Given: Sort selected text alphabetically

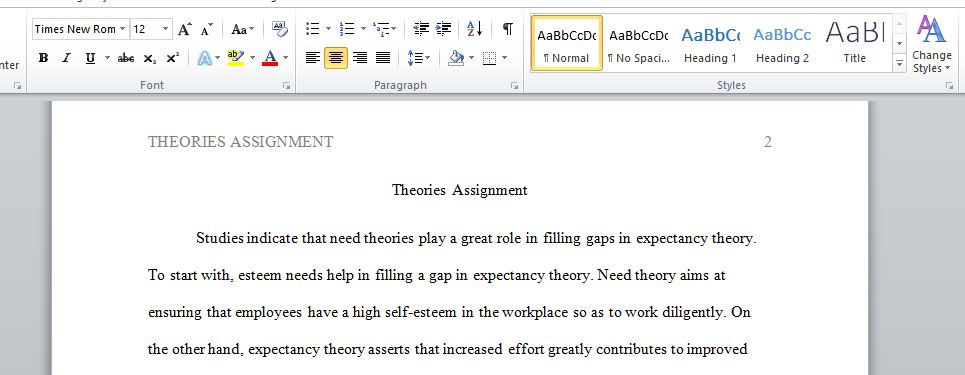Looking at the screenshot, I should coord(474,28).
